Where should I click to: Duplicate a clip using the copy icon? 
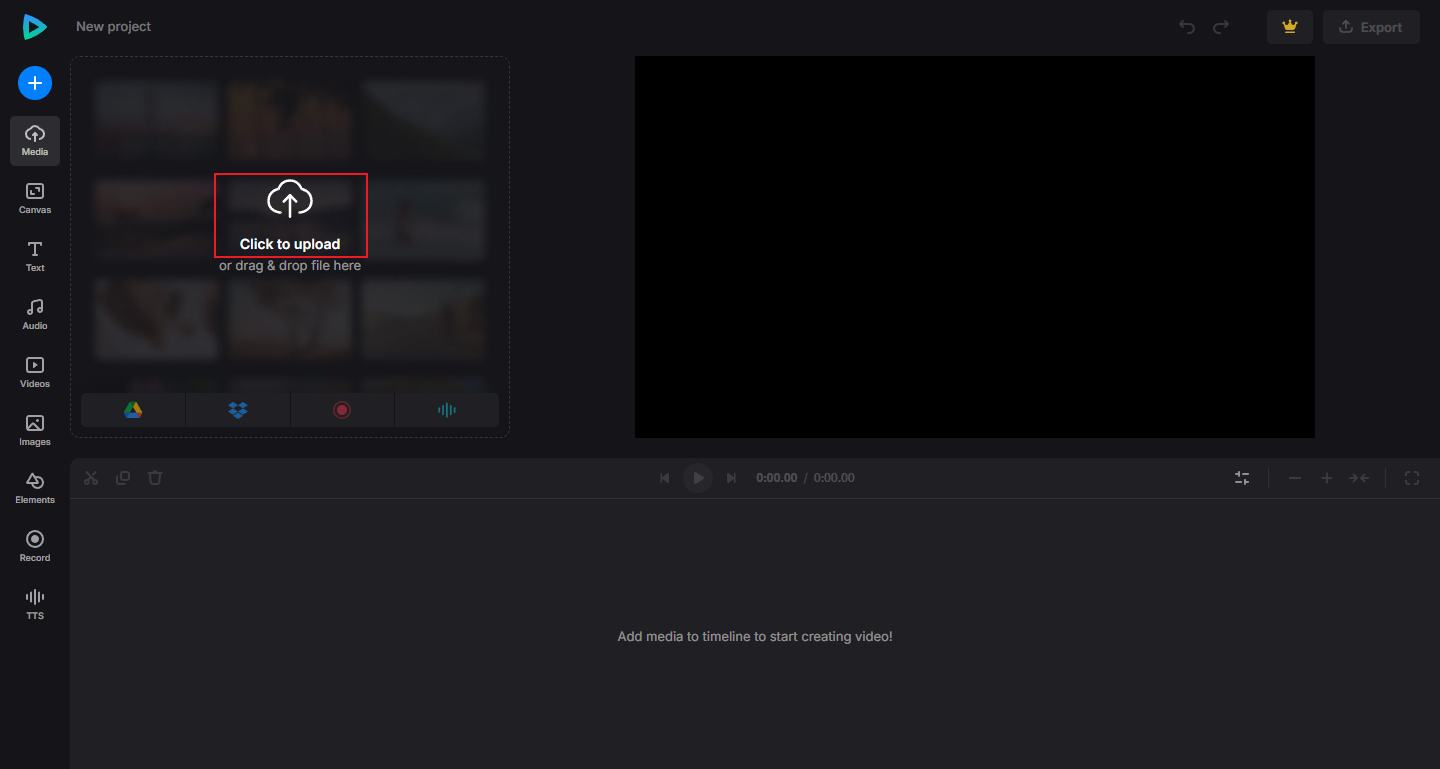pyautogui.click(x=122, y=477)
